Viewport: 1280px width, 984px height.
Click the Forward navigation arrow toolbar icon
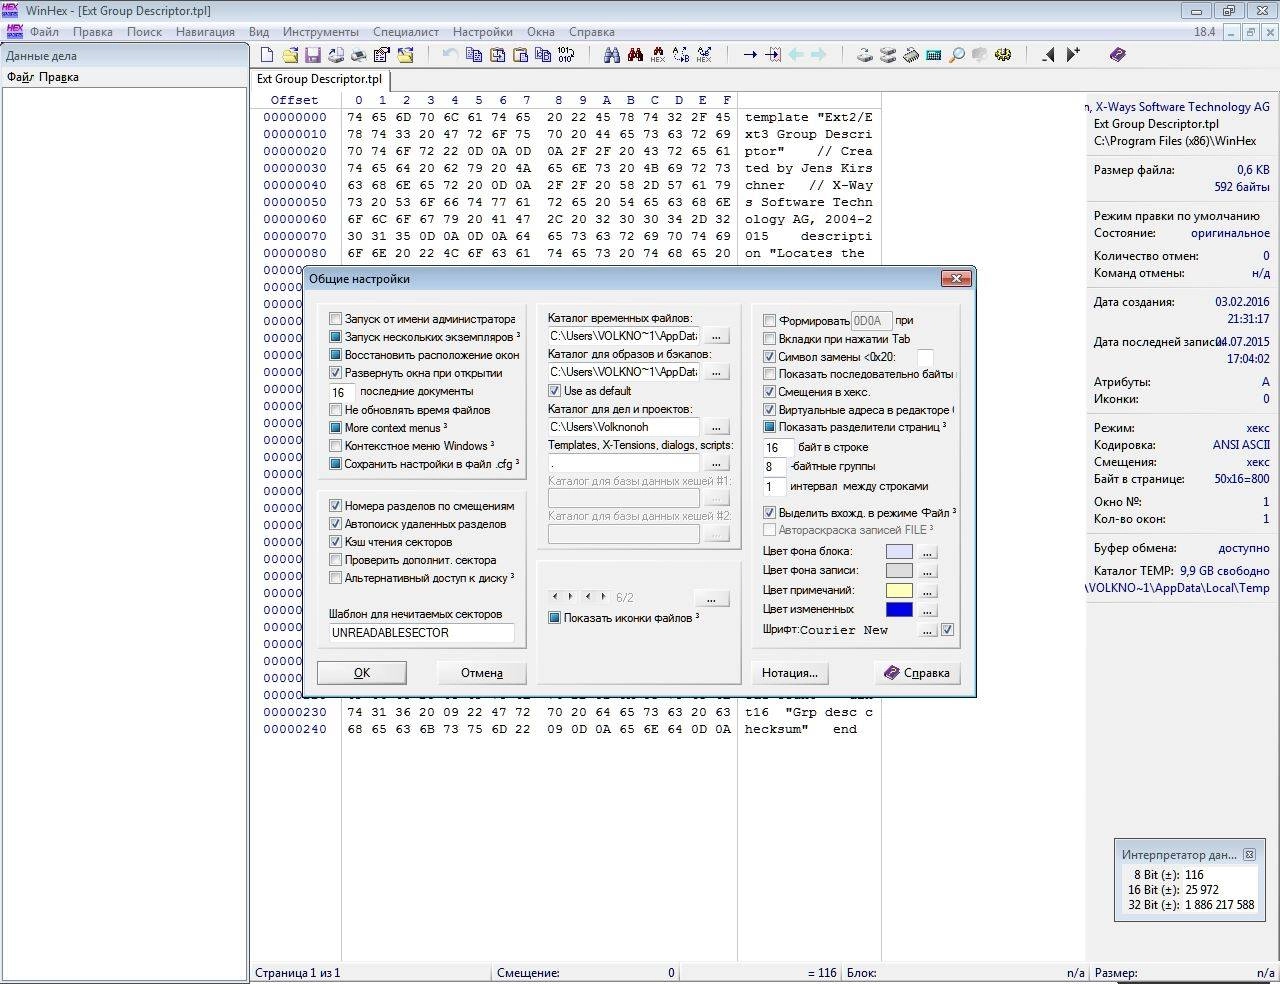point(819,55)
